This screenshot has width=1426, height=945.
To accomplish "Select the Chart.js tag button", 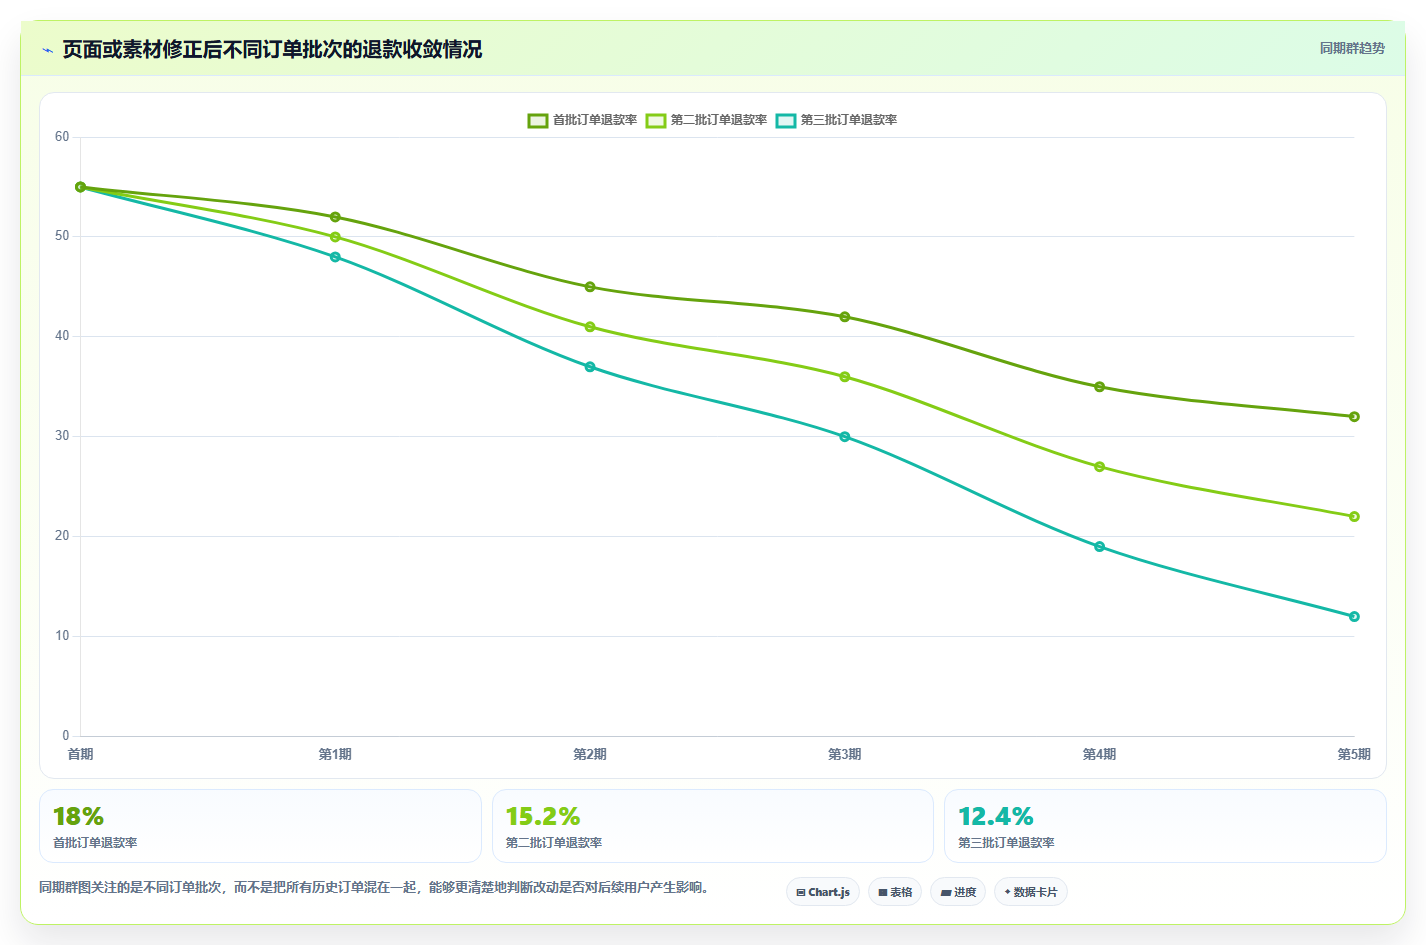I will [x=823, y=892].
